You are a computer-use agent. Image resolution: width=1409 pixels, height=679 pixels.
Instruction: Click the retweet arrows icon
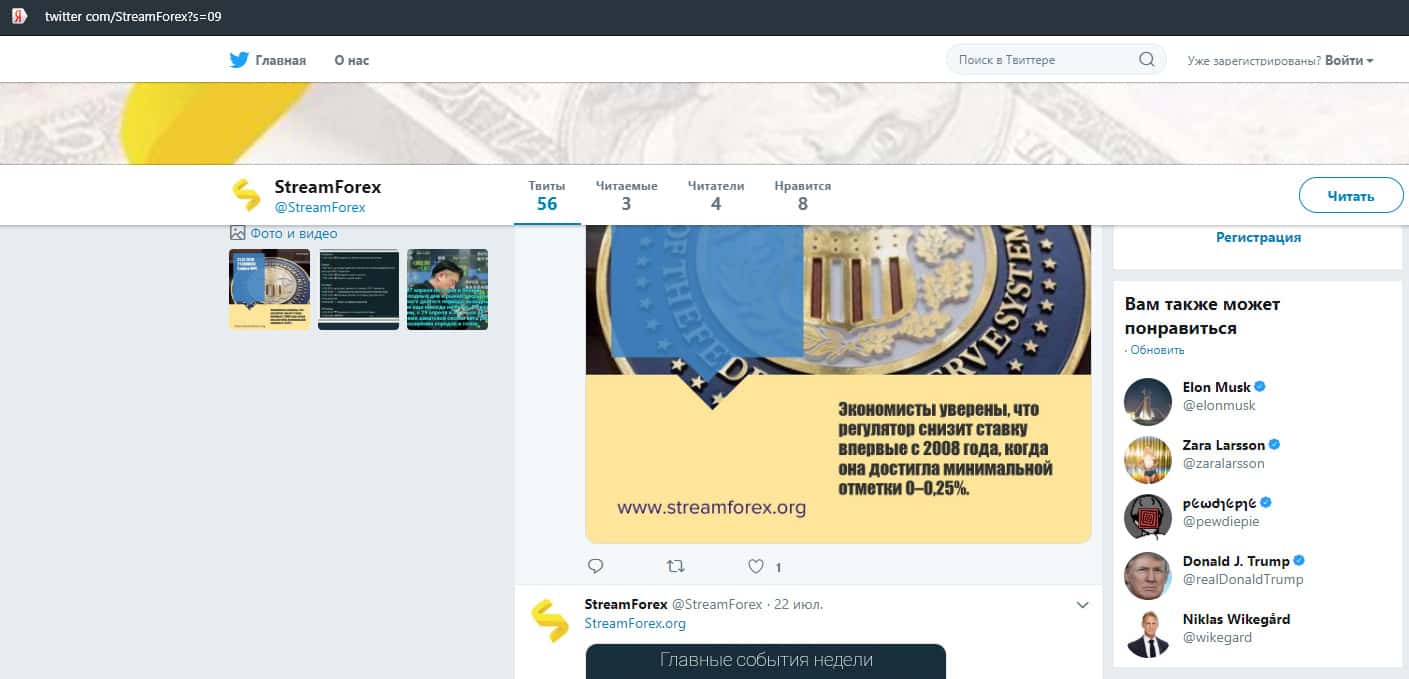(676, 566)
